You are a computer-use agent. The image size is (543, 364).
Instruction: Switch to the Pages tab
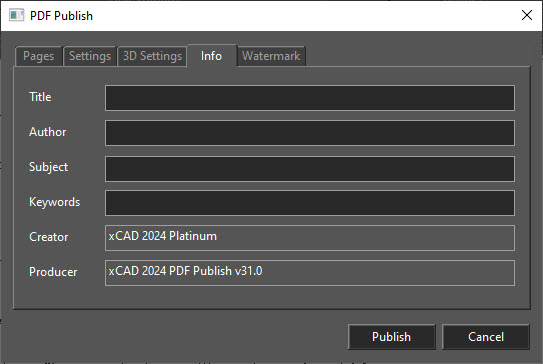(38, 56)
